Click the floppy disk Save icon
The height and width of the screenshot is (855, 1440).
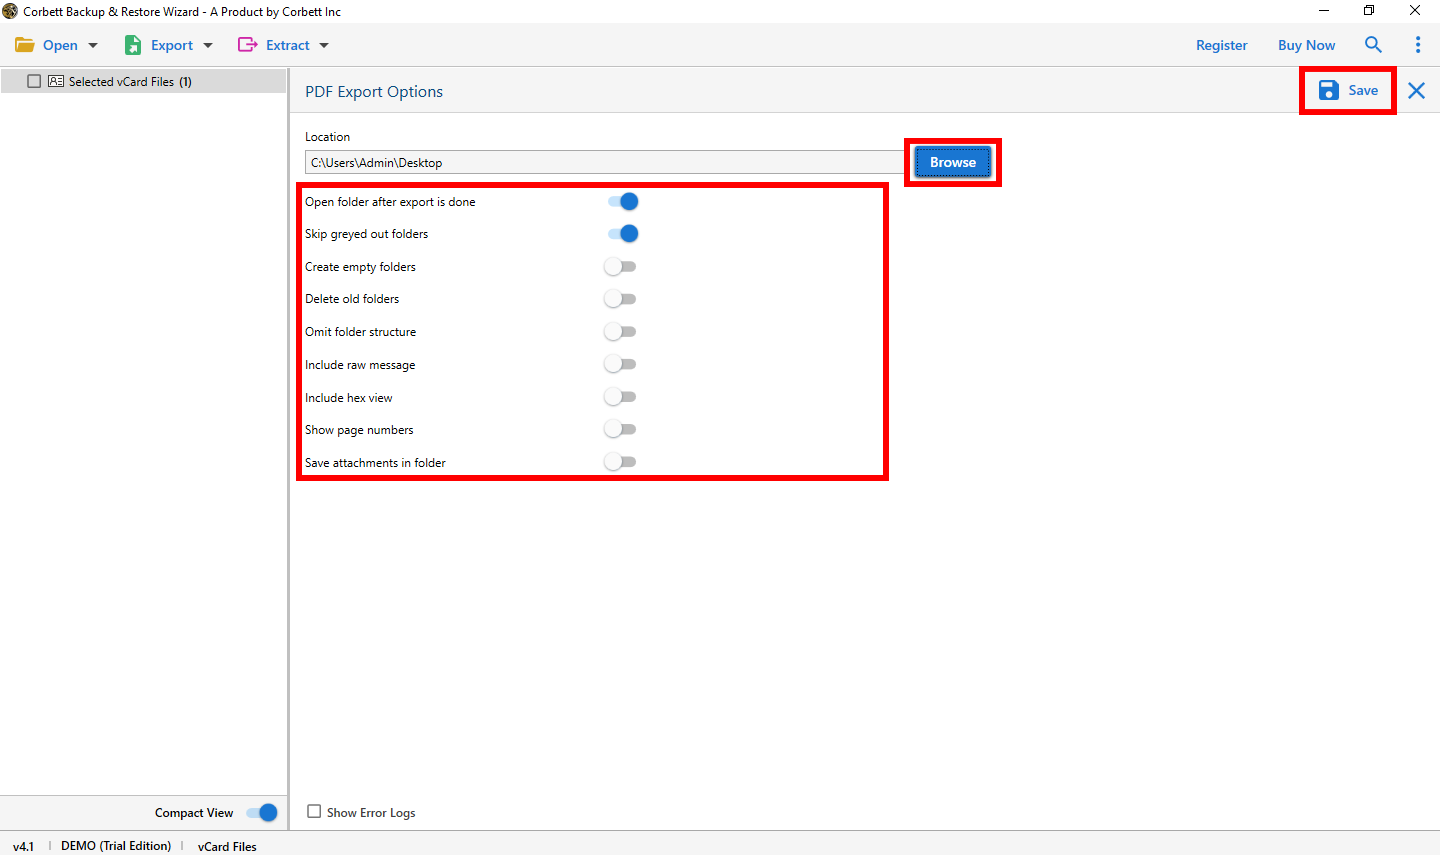[x=1328, y=90]
